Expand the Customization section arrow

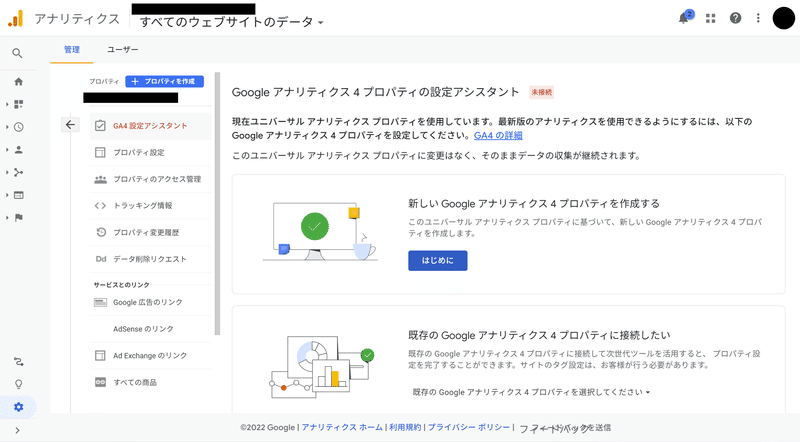pyautogui.click(x=7, y=104)
